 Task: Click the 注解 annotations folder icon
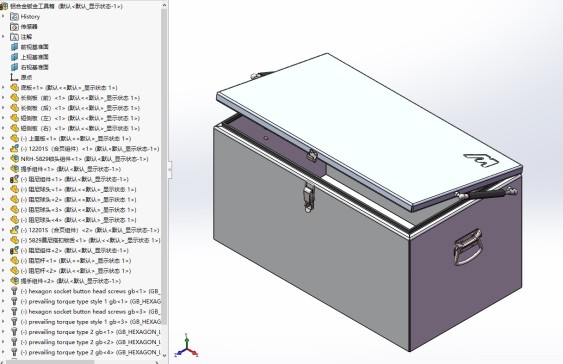click(x=14, y=37)
